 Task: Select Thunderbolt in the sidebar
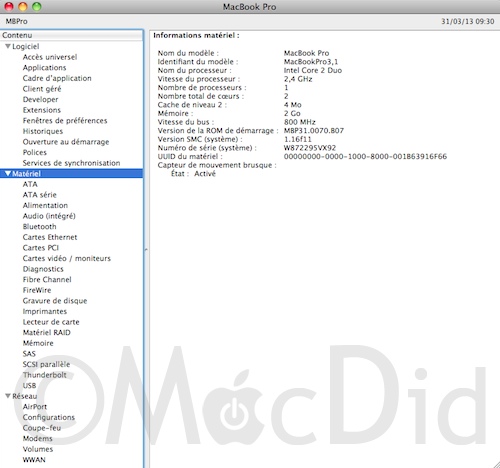coord(44,375)
